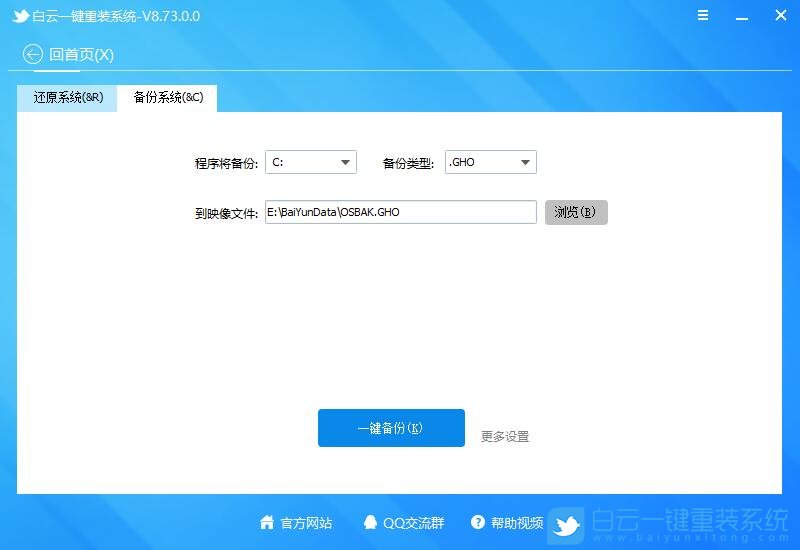Switch to the 还原系统 tab
This screenshot has height=550, width=800.
pos(67,98)
